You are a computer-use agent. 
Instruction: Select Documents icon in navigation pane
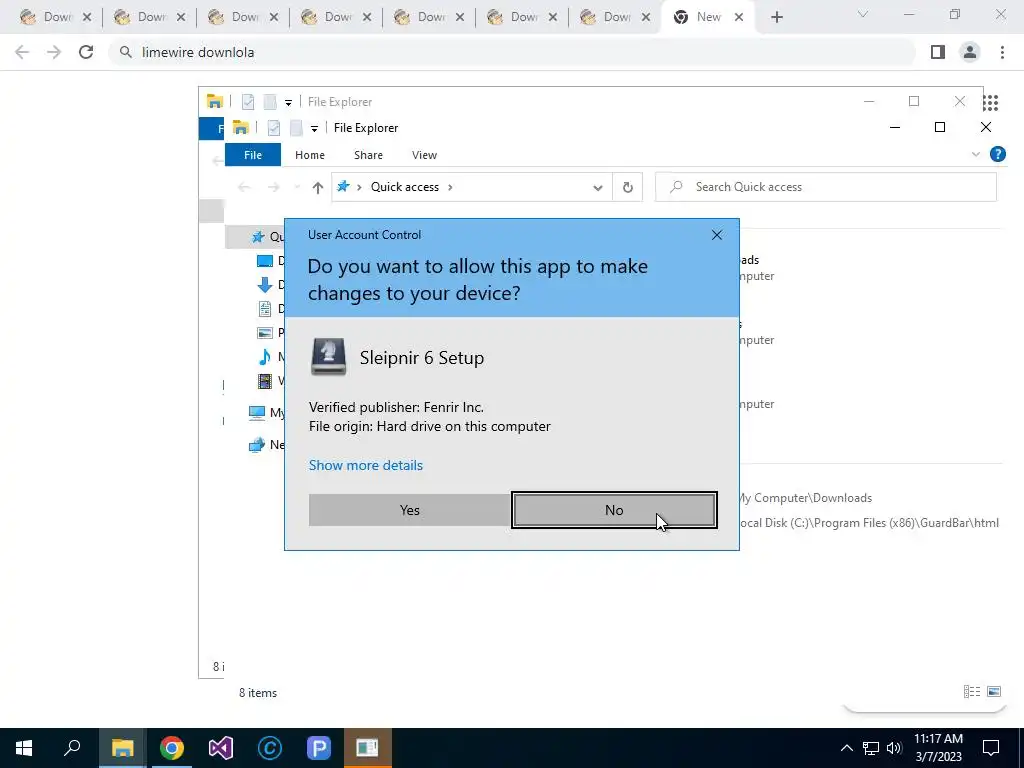tap(264, 308)
